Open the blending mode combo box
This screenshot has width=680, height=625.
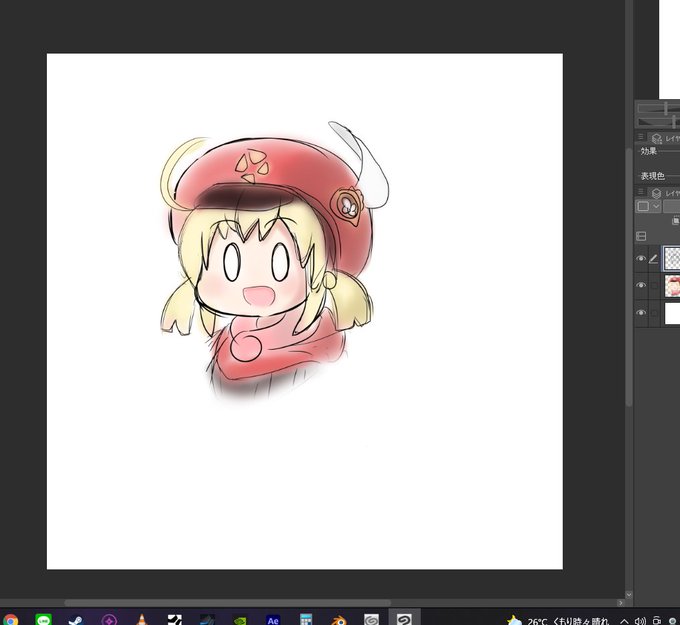(x=671, y=206)
